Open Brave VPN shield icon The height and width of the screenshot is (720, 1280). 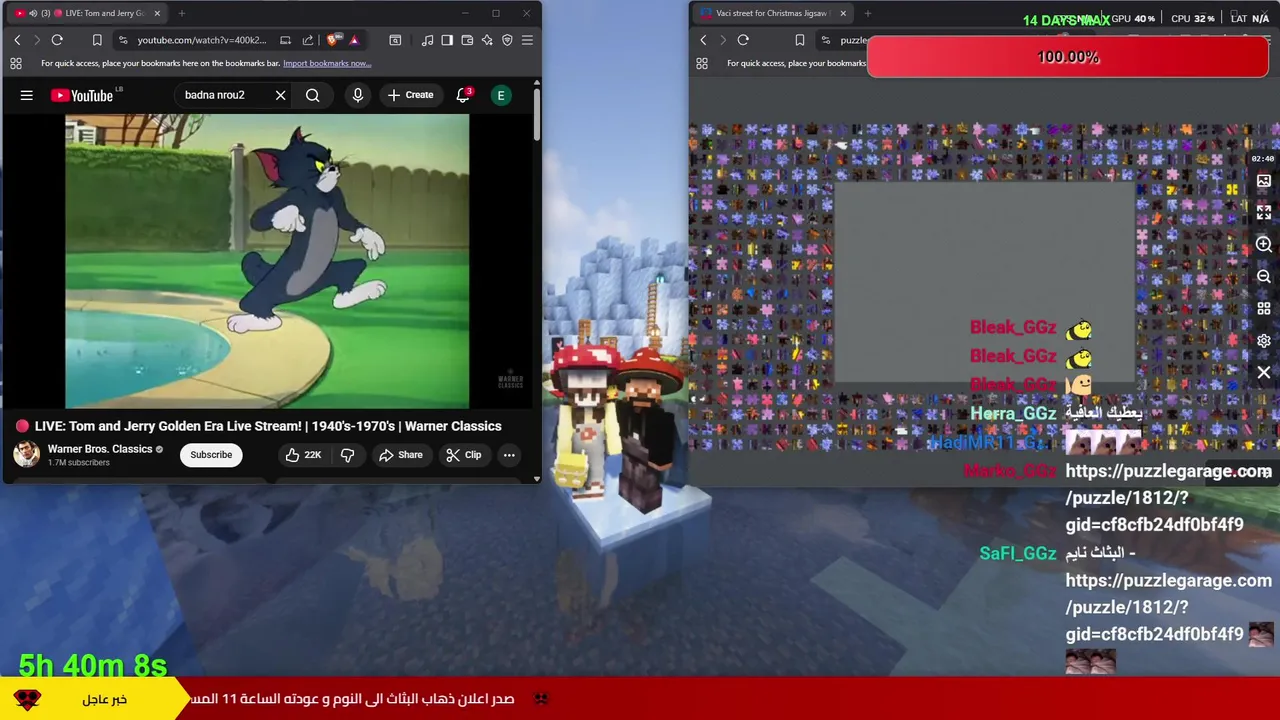507,40
